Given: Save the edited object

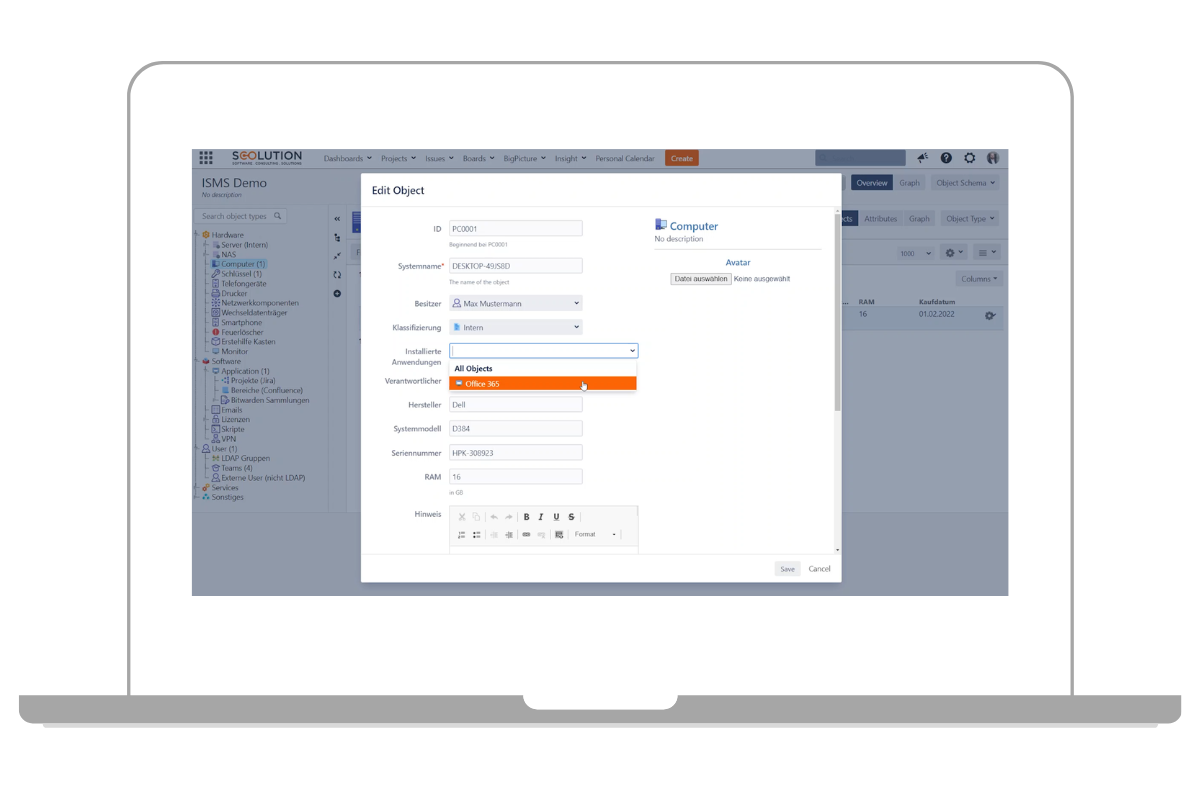Looking at the screenshot, I should coord(788,569).
